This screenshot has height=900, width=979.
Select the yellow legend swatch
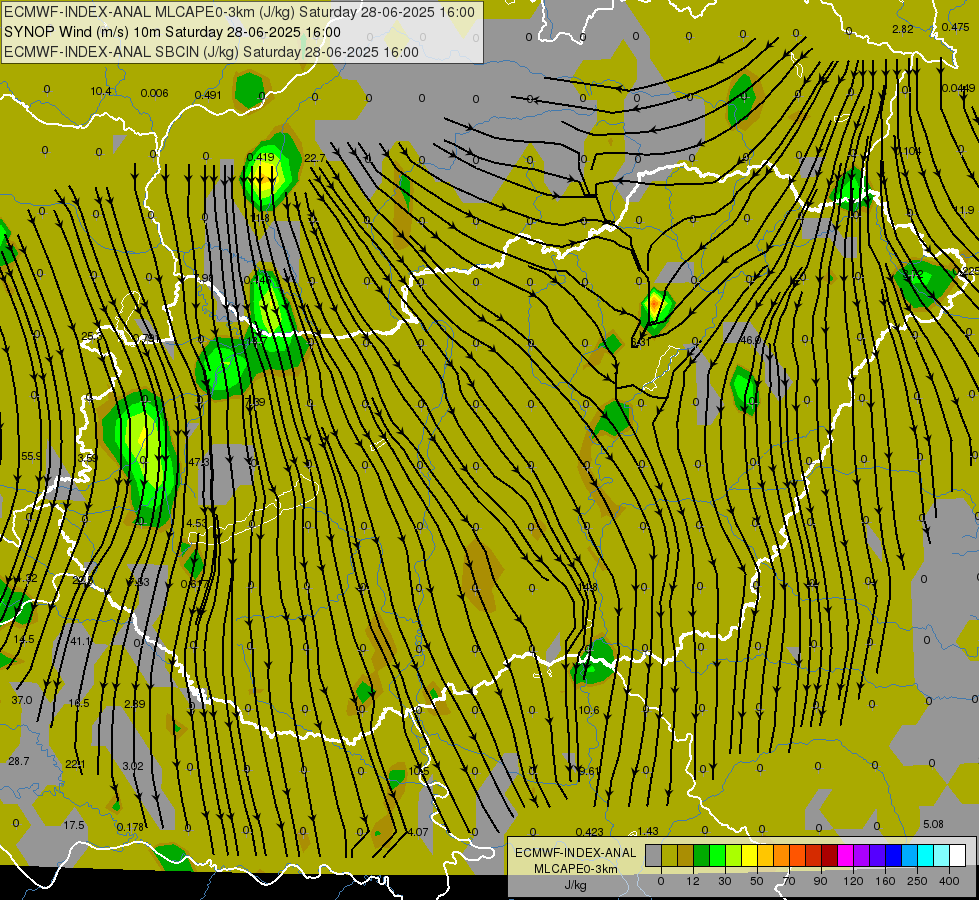pyautogui.click(x=749, y=856)
